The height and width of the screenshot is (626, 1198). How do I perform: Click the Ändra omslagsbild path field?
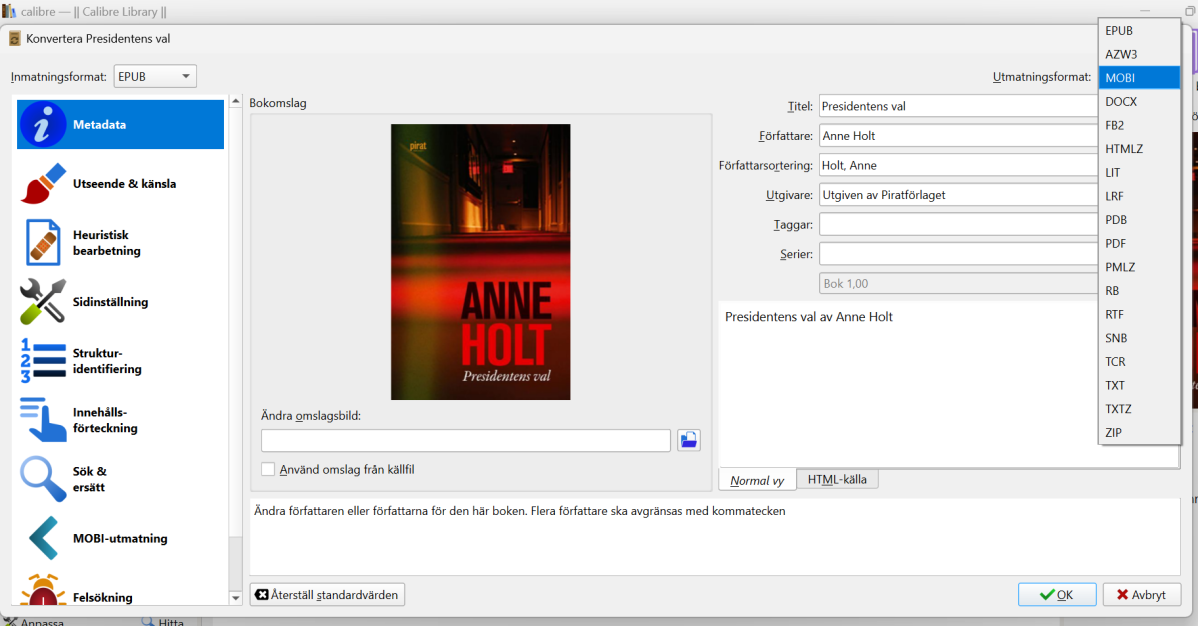click(466, 440)
